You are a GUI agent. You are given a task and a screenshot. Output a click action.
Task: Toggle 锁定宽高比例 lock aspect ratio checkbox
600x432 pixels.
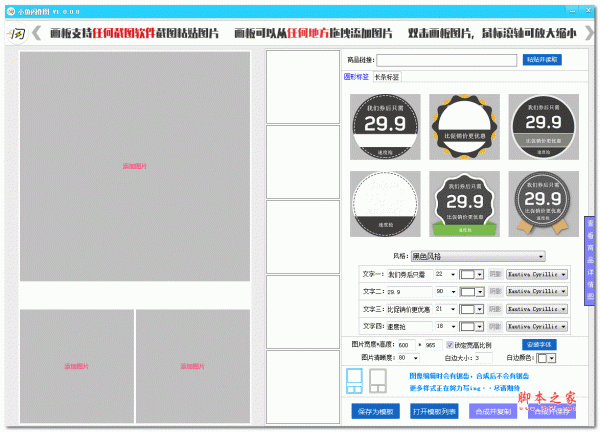coord(450,345)
